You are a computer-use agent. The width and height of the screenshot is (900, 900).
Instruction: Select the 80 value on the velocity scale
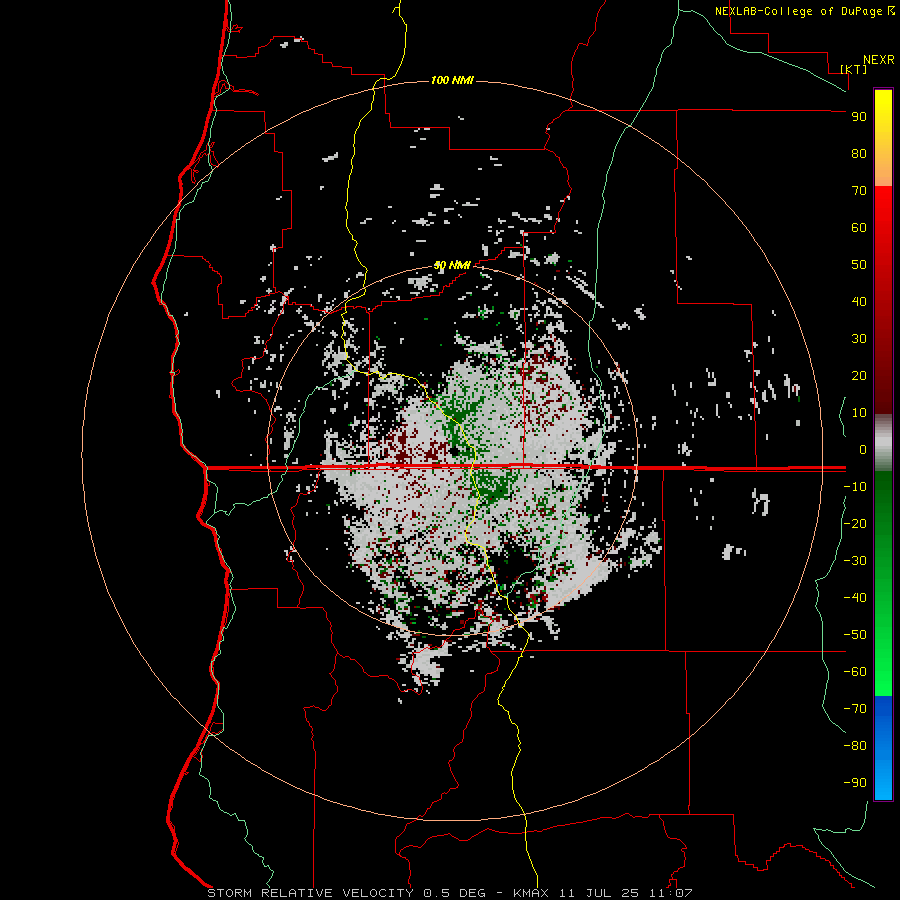[x=859, y=153]
